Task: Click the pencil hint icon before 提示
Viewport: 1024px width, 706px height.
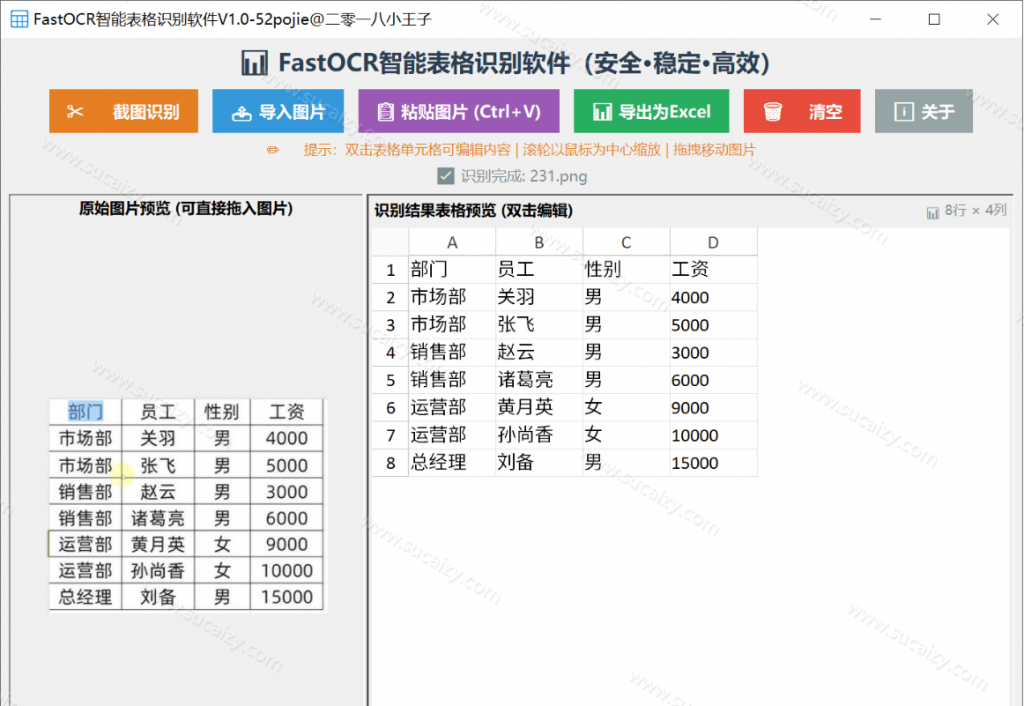Action: pos(273,150)
